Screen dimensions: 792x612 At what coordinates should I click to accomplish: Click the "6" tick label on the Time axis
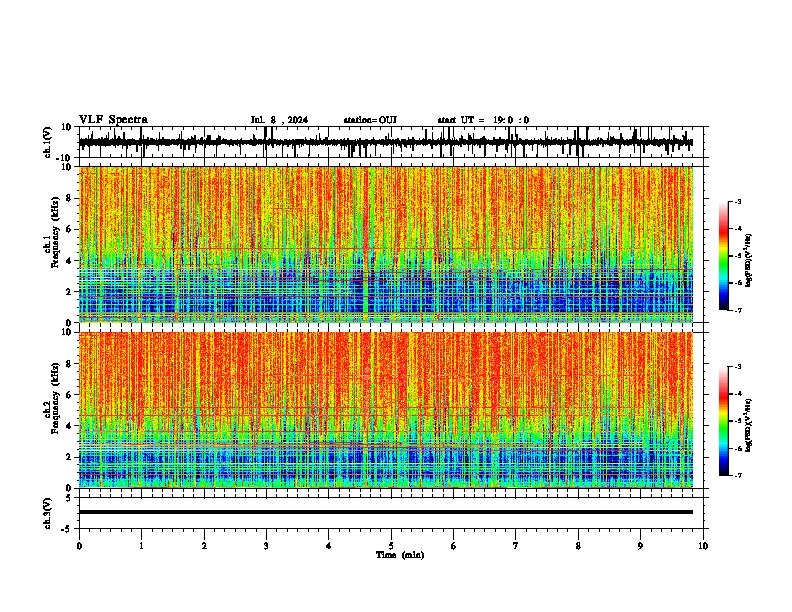[x=454, y=546]
